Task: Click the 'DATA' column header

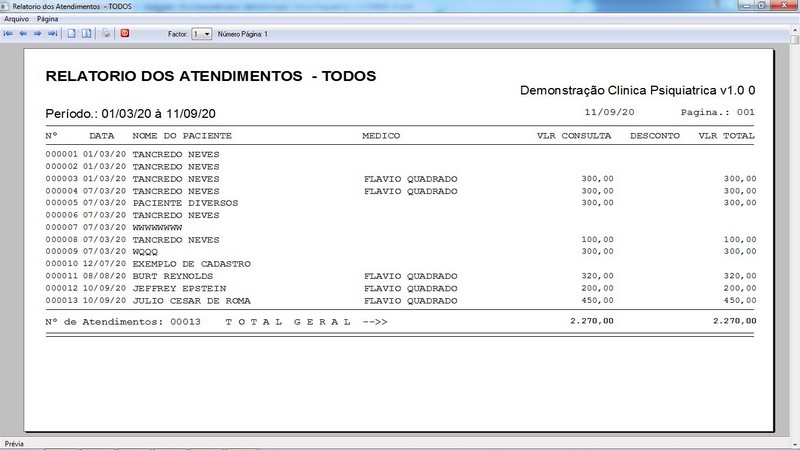Action: [x=102, y=136]
